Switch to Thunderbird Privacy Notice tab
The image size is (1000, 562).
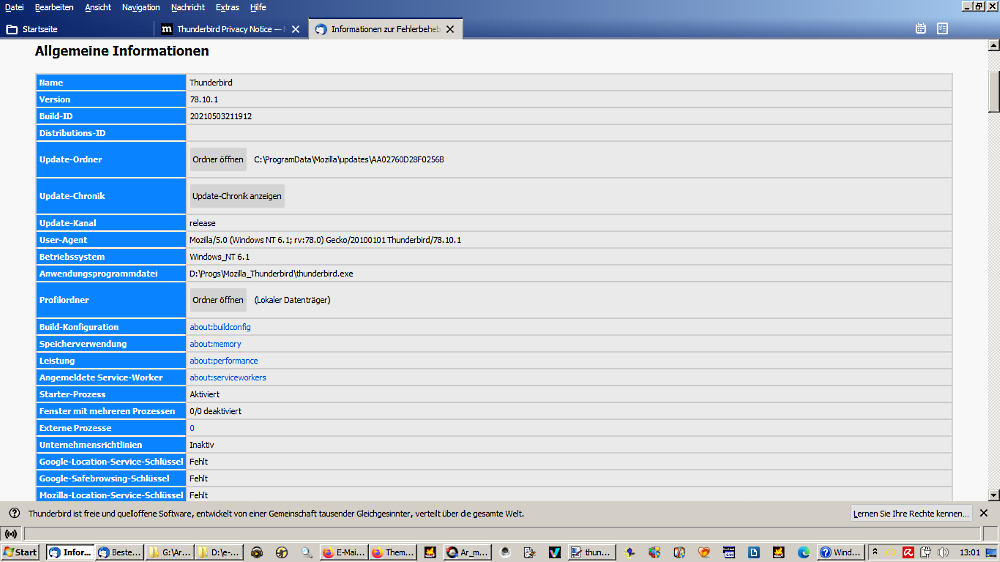click(x=230, y=29)
